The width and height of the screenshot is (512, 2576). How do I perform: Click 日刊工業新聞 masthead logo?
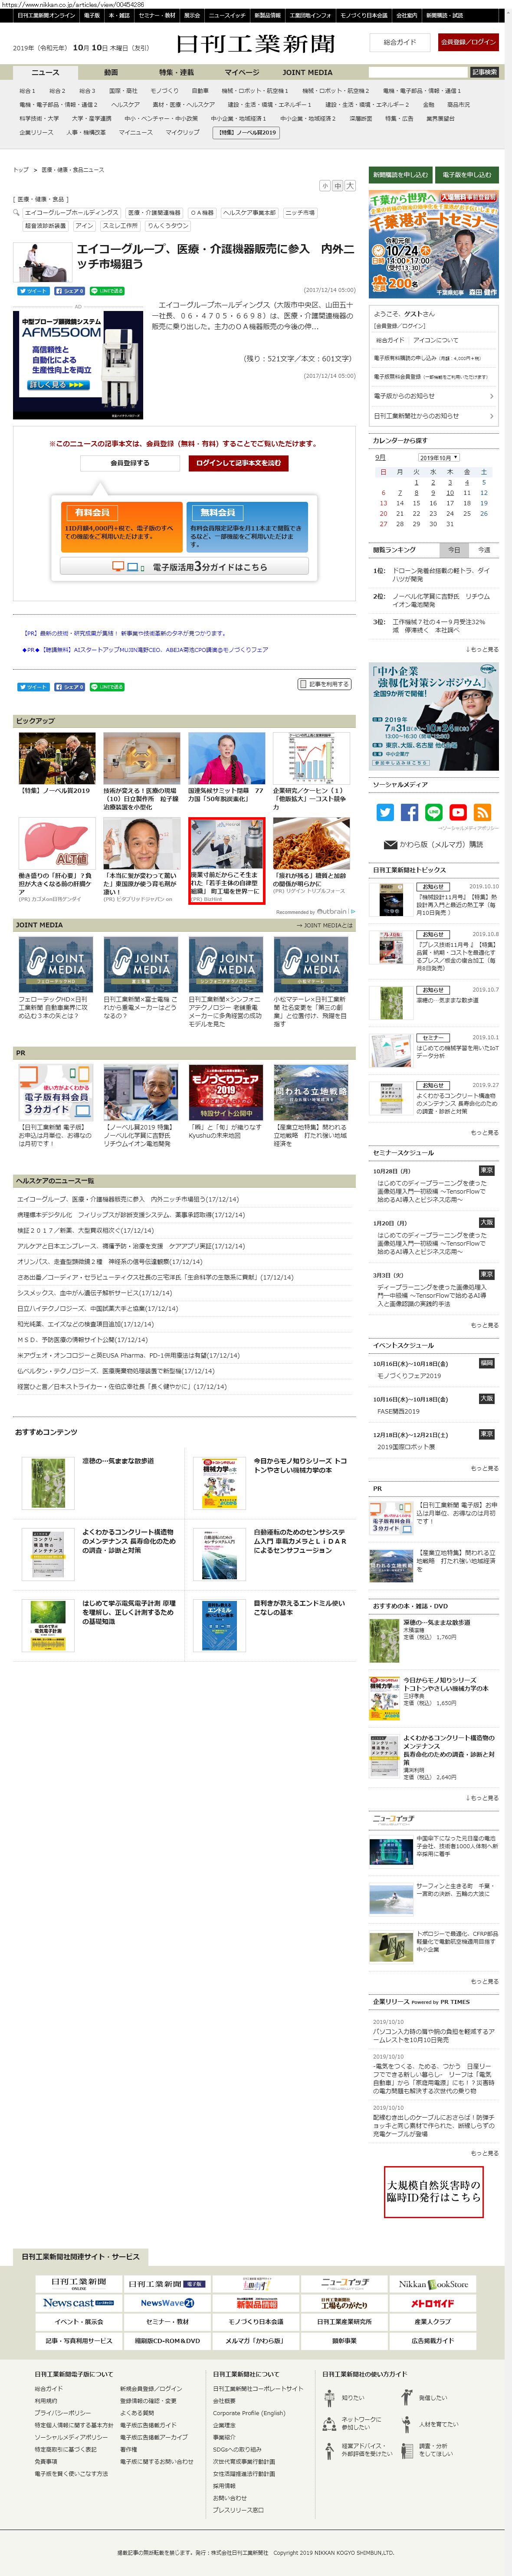coord(255,44)
